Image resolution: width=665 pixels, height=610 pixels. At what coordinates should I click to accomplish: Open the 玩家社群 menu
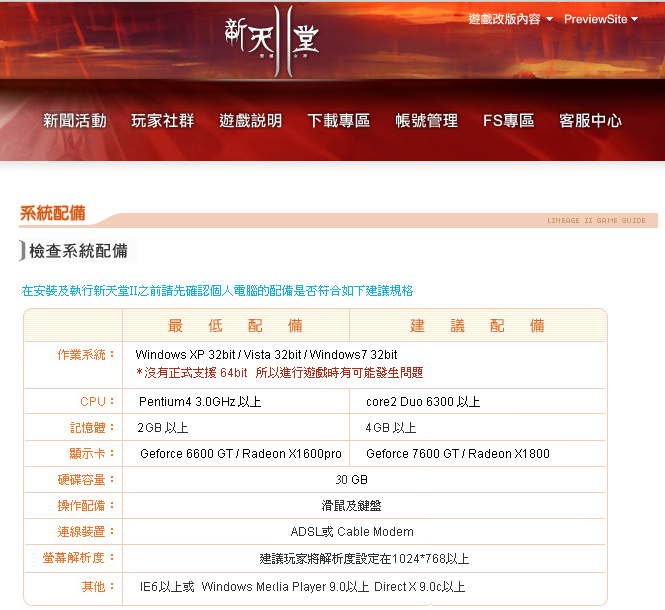point(162,121)
